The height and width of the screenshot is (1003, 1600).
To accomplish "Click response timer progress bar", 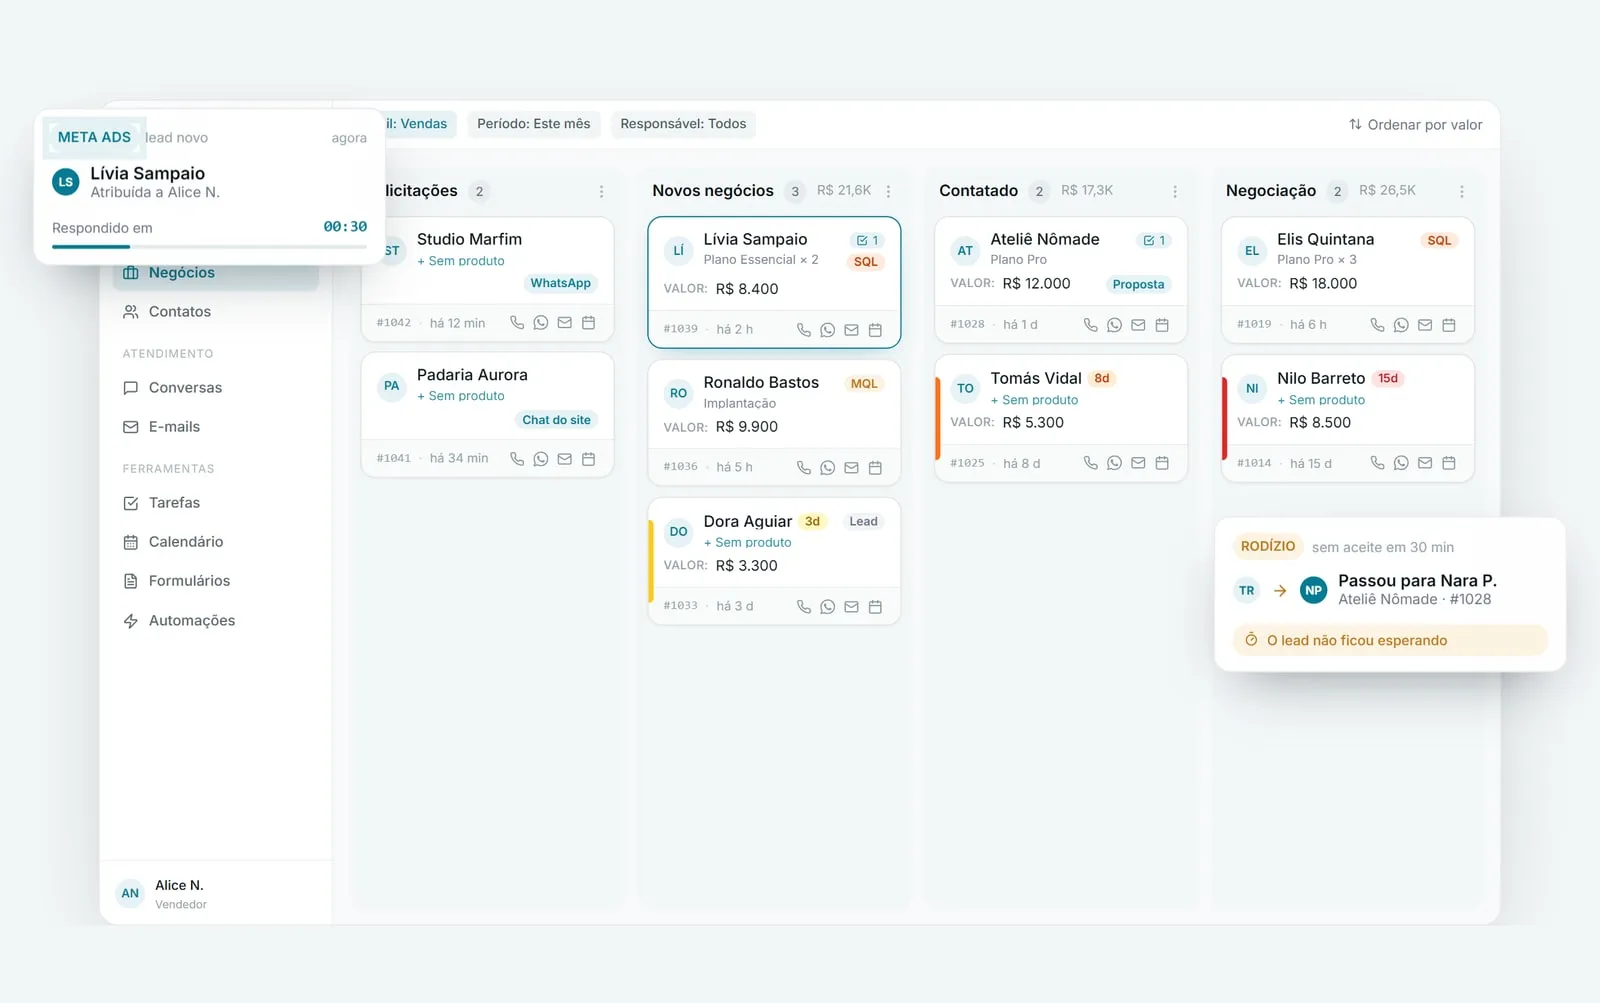I will click(x=209, y=246).
